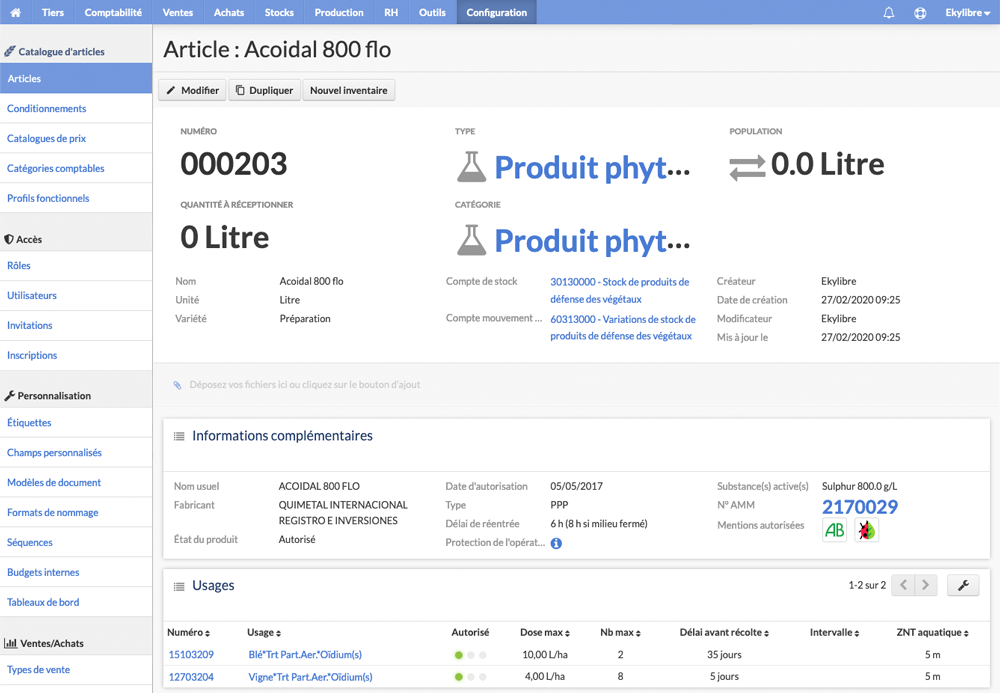
Task: Open the Tiers menu
Action: (x=53, y=12)
